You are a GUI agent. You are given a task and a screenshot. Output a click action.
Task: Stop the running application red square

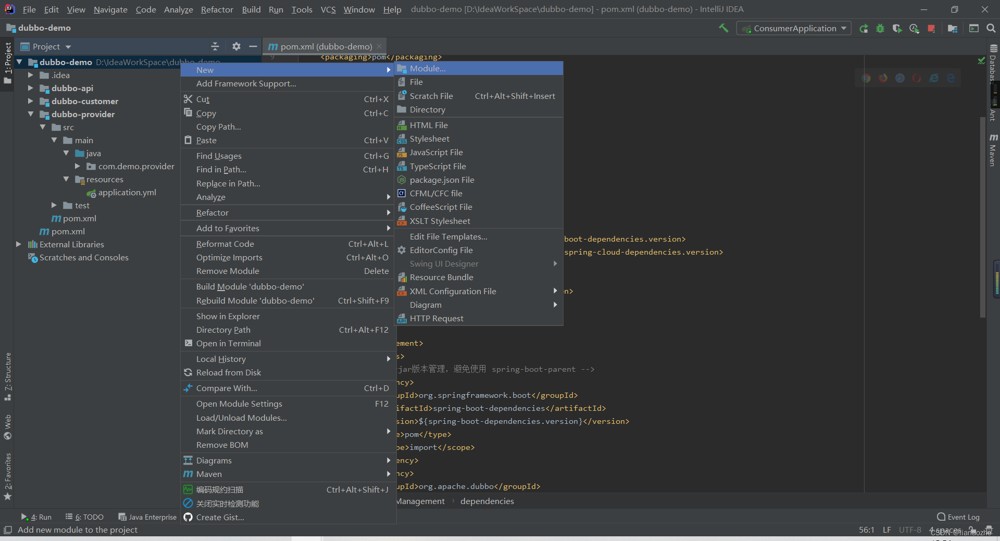pos(931,28)
